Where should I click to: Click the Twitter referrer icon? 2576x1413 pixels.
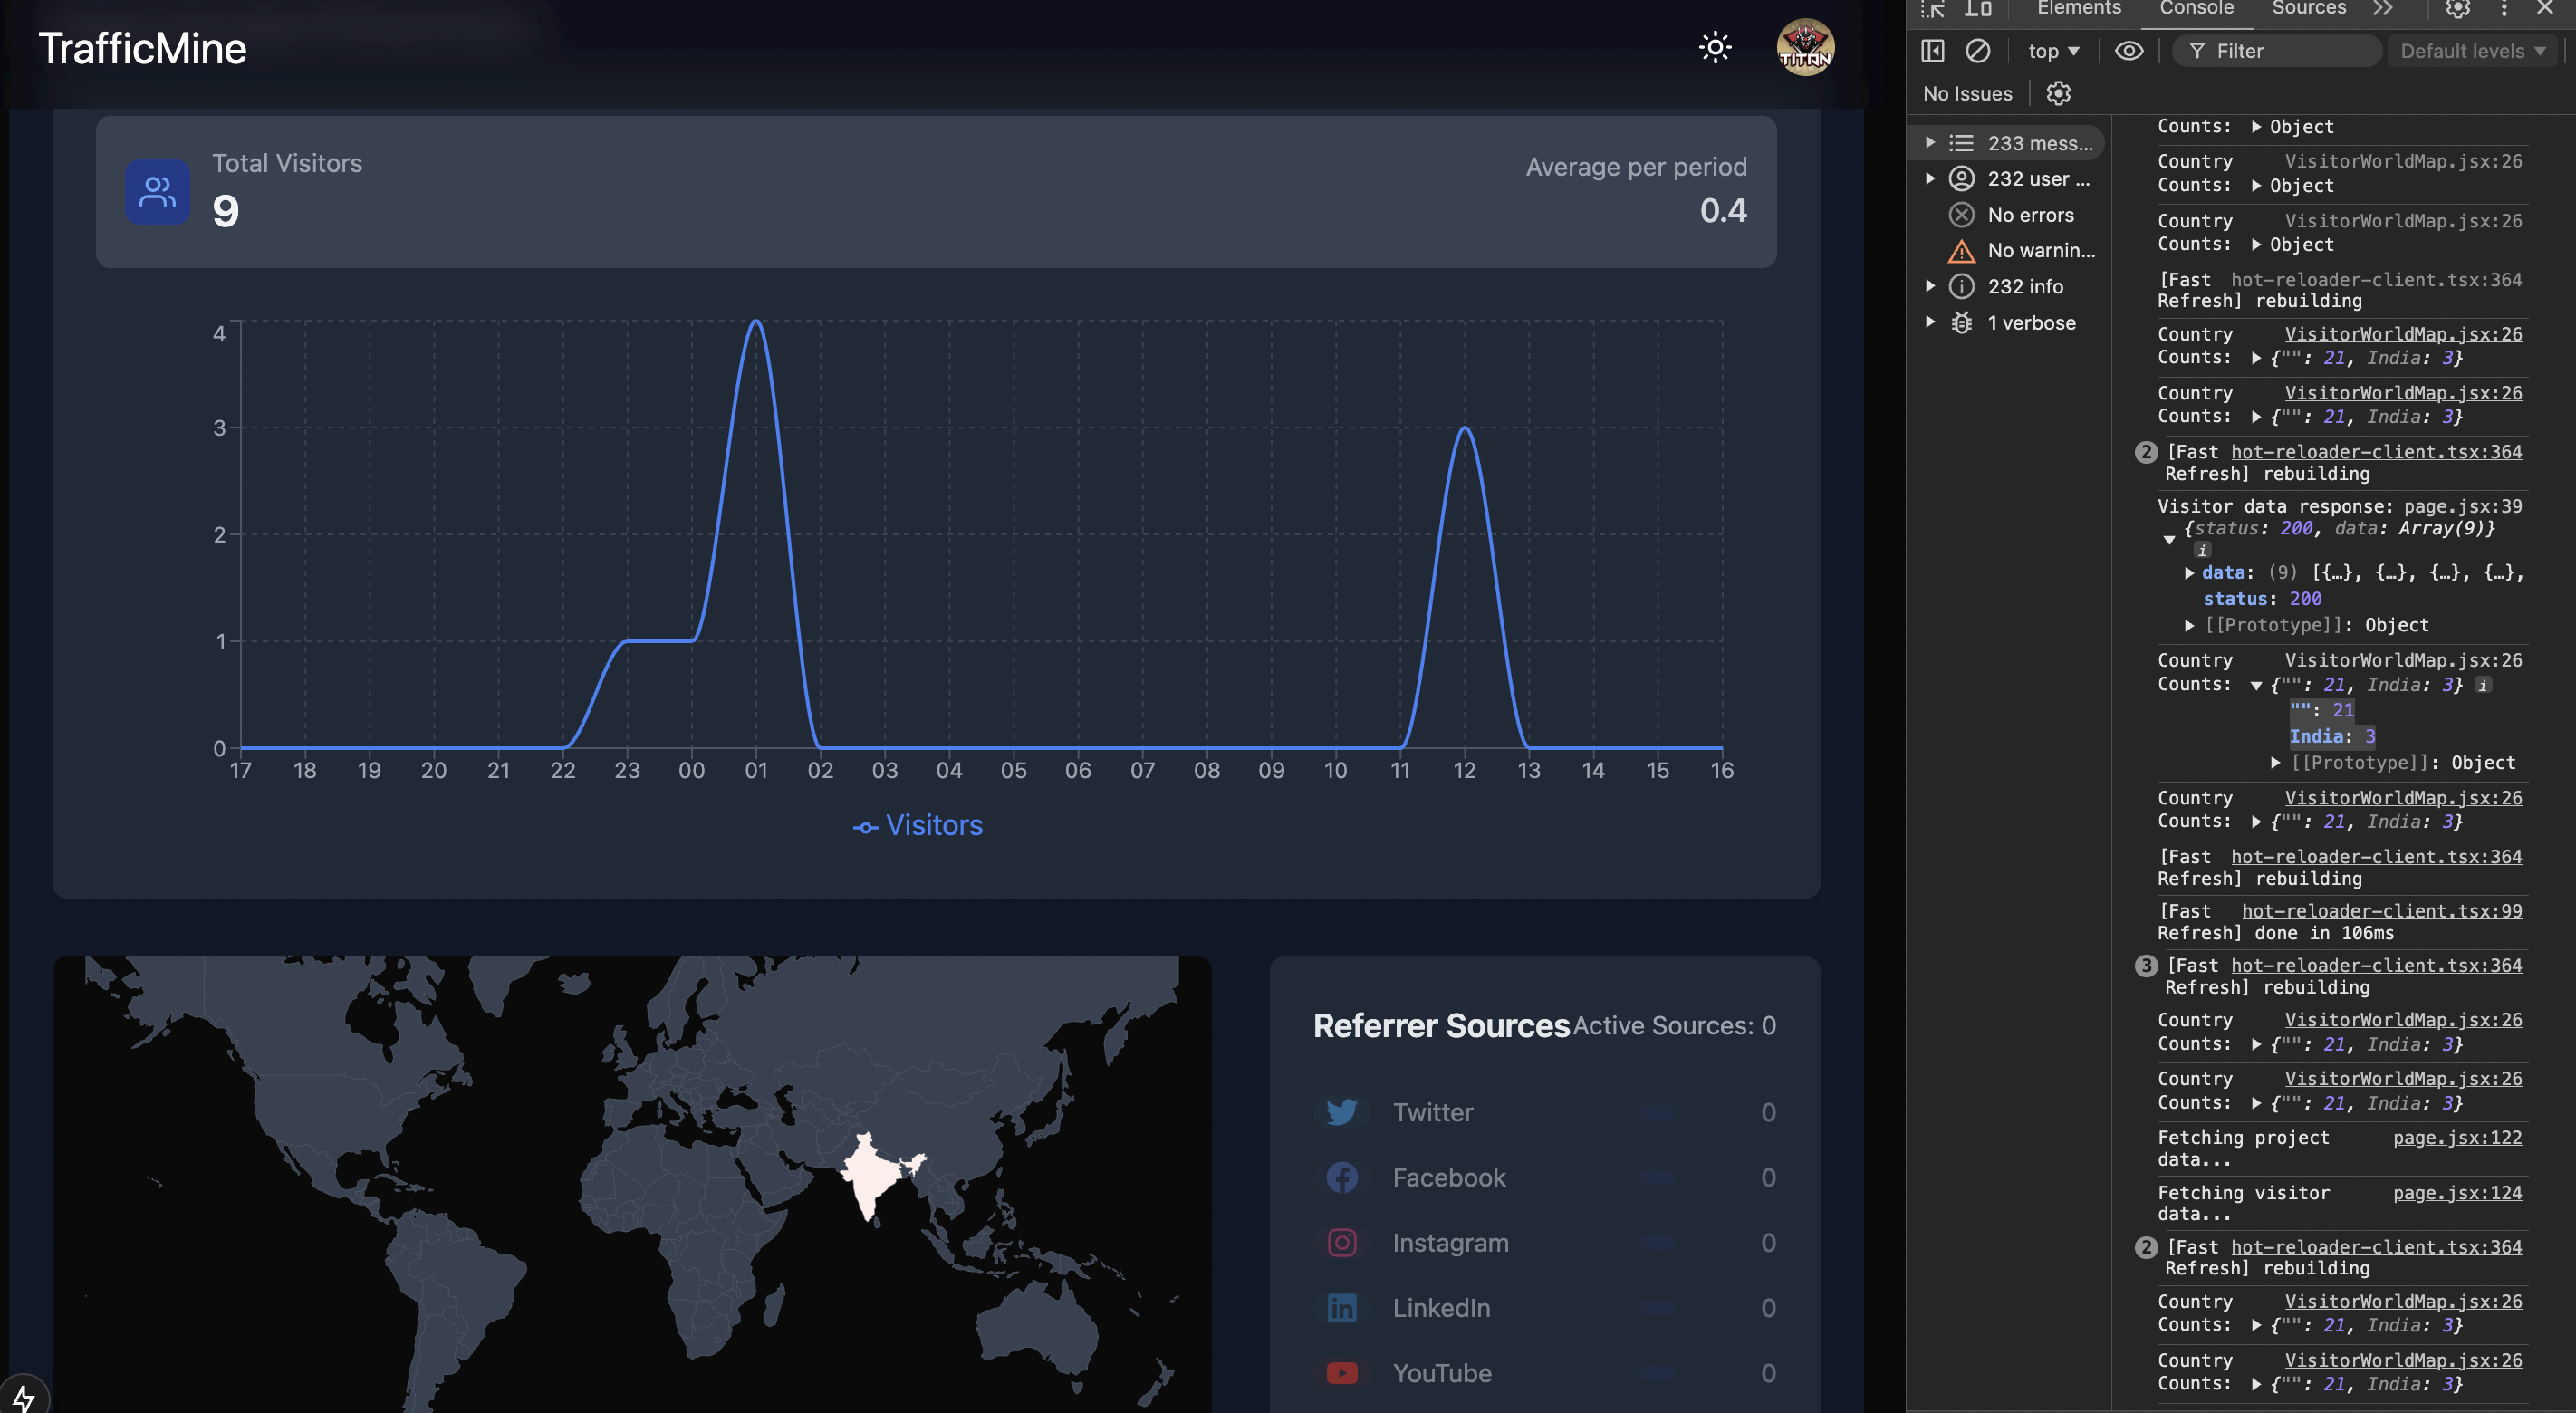(1341, 1112)
